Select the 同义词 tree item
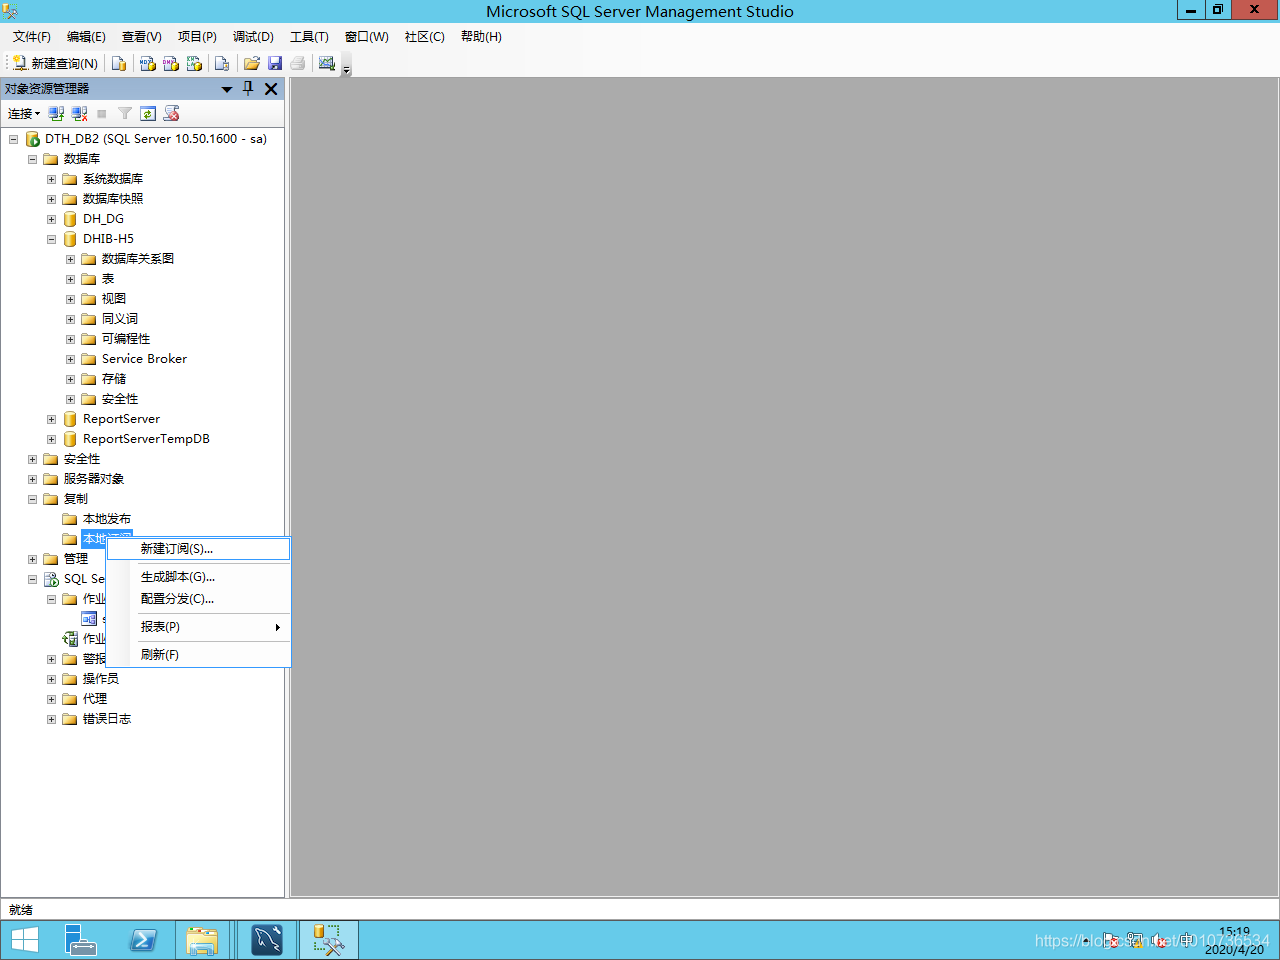The image size is (1280, 960). 120,319
